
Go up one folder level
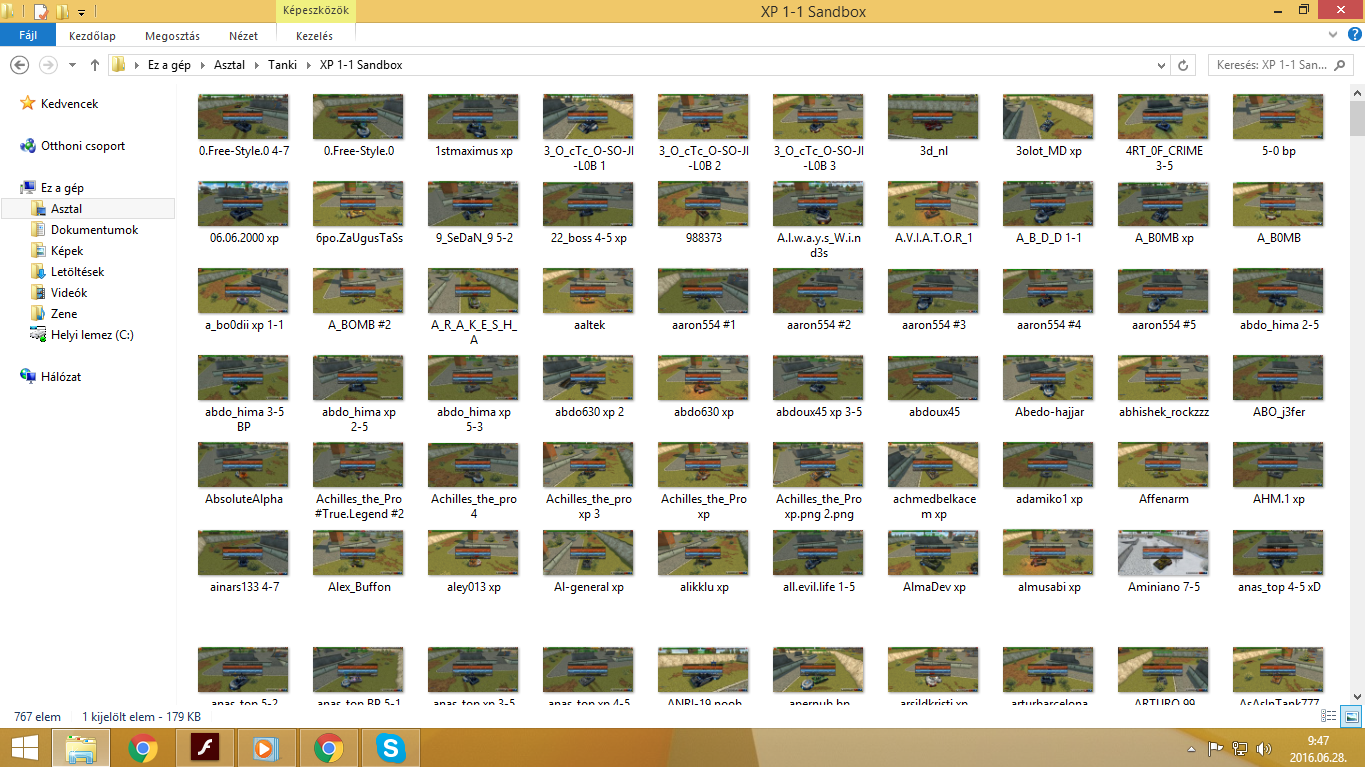click(95, 65)
